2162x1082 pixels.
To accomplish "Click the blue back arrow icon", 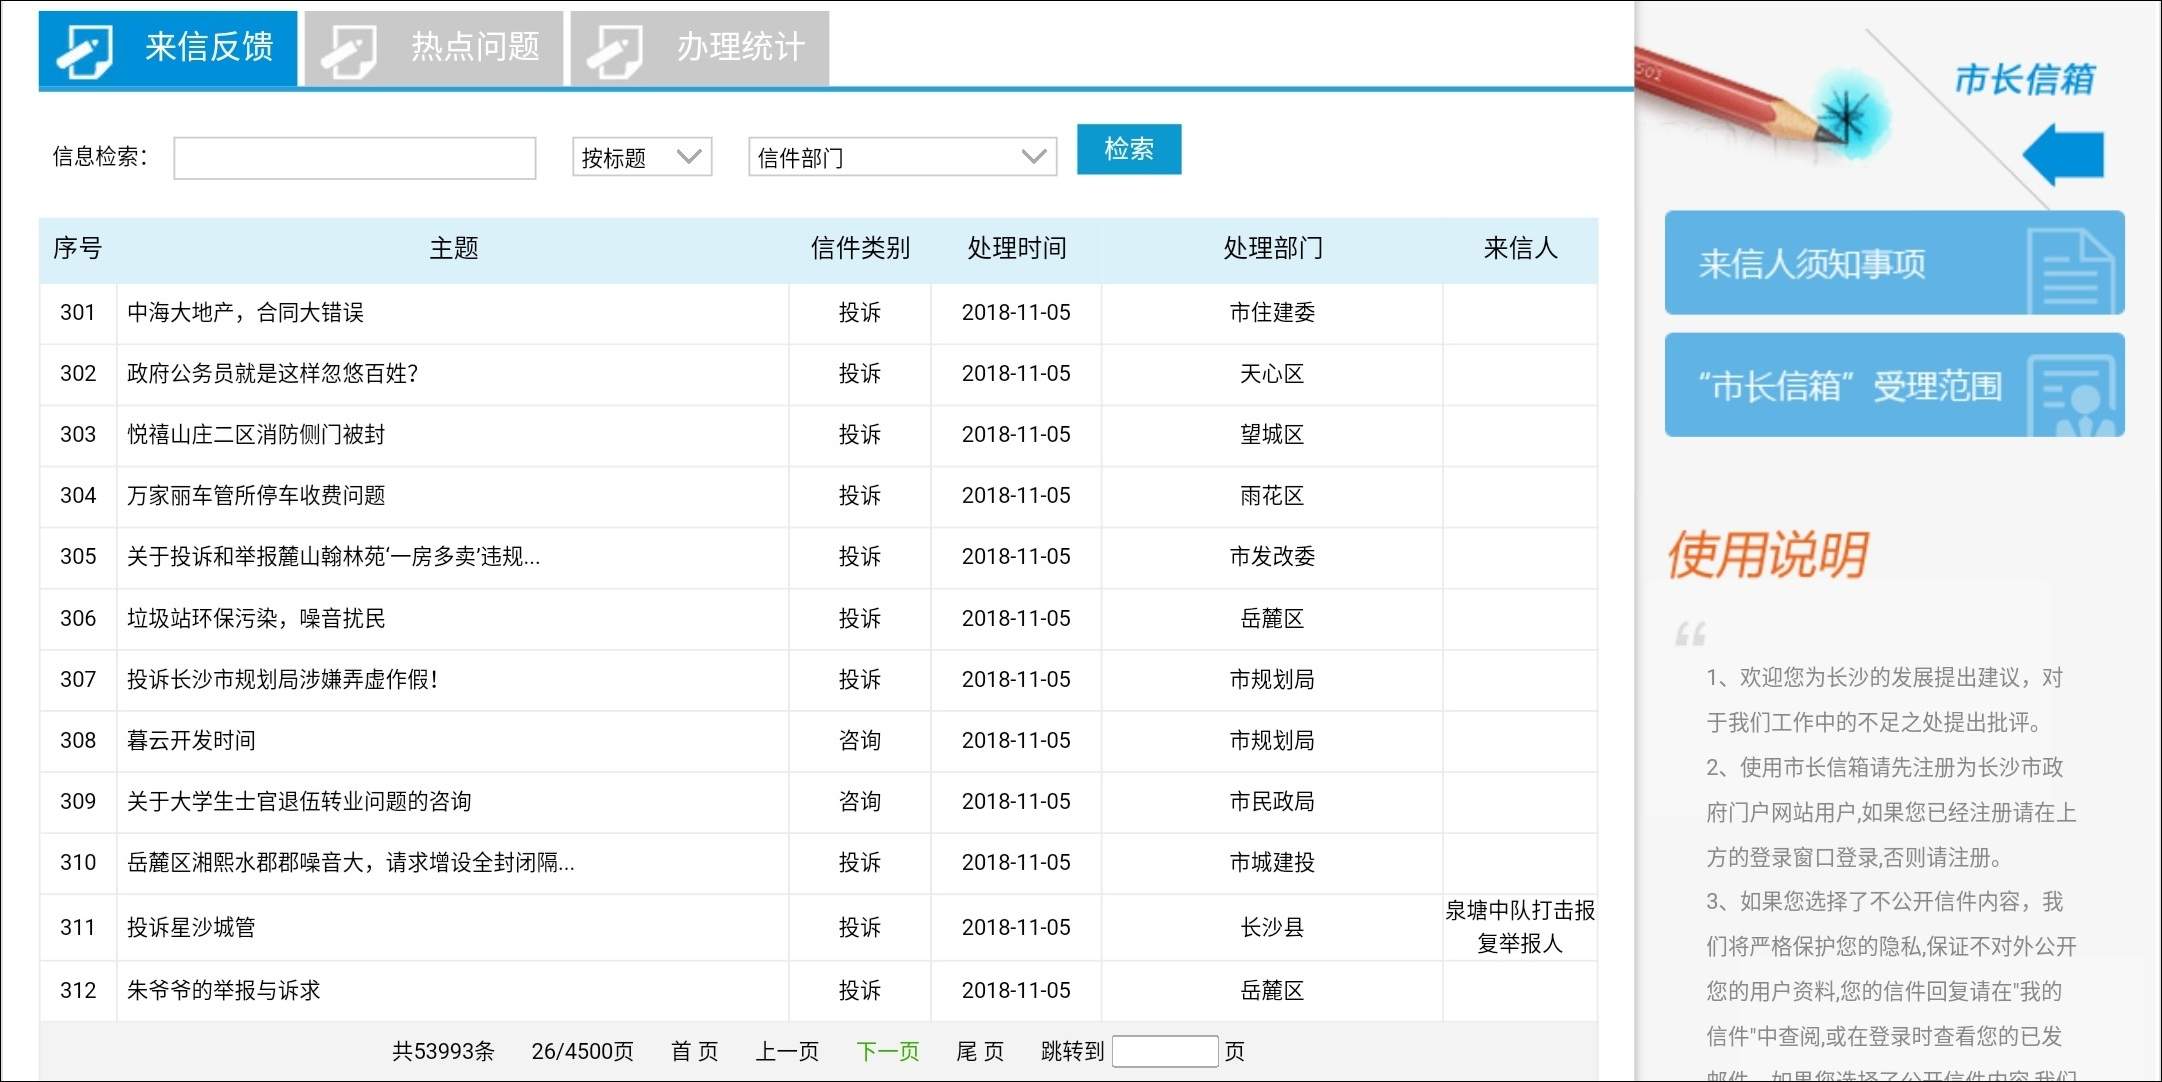I will pos(2064,154).
